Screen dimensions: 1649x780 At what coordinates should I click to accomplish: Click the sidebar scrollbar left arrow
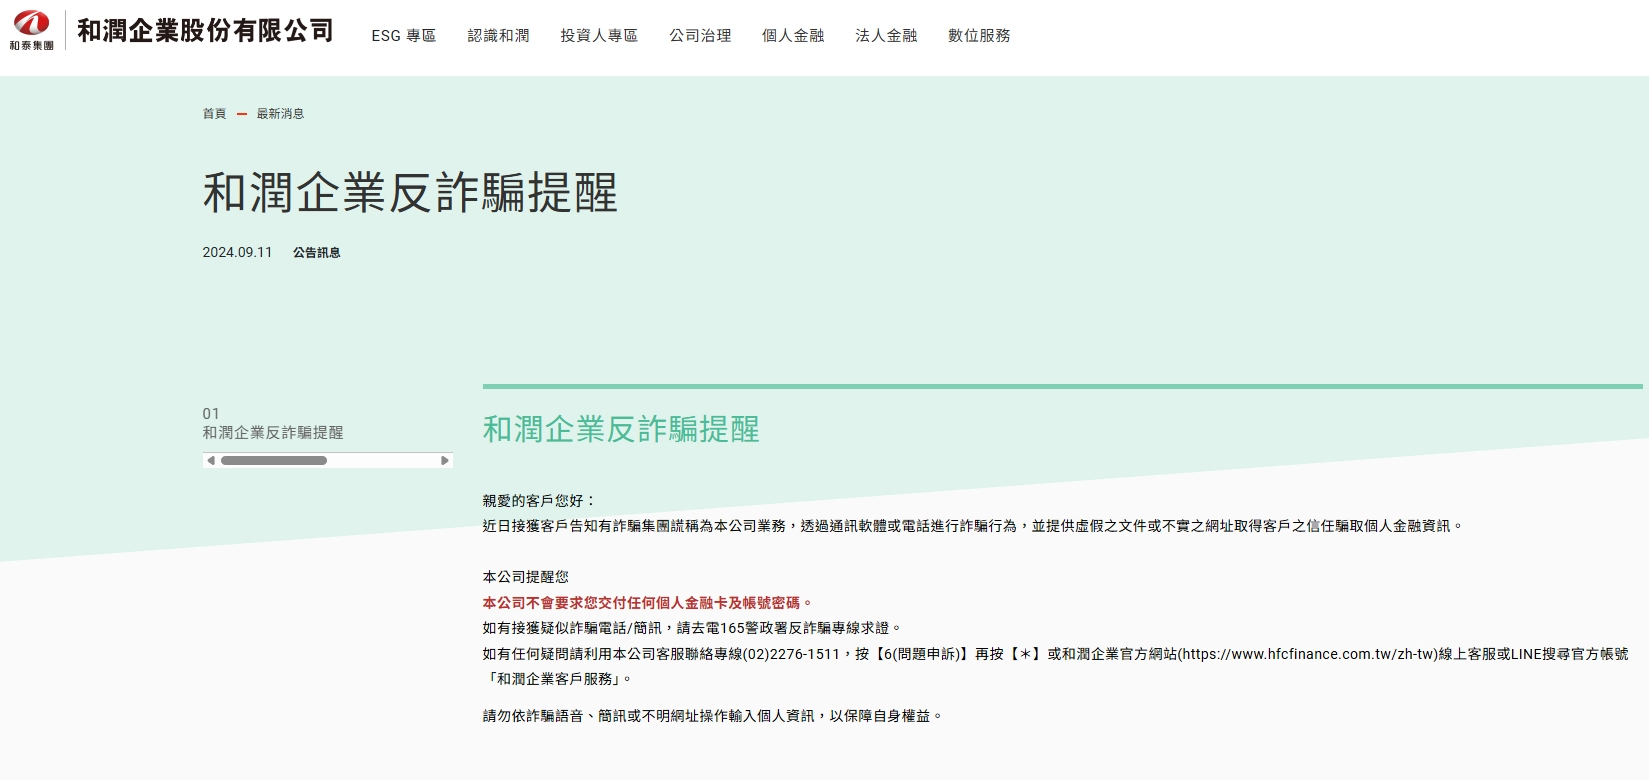point(210,461)
